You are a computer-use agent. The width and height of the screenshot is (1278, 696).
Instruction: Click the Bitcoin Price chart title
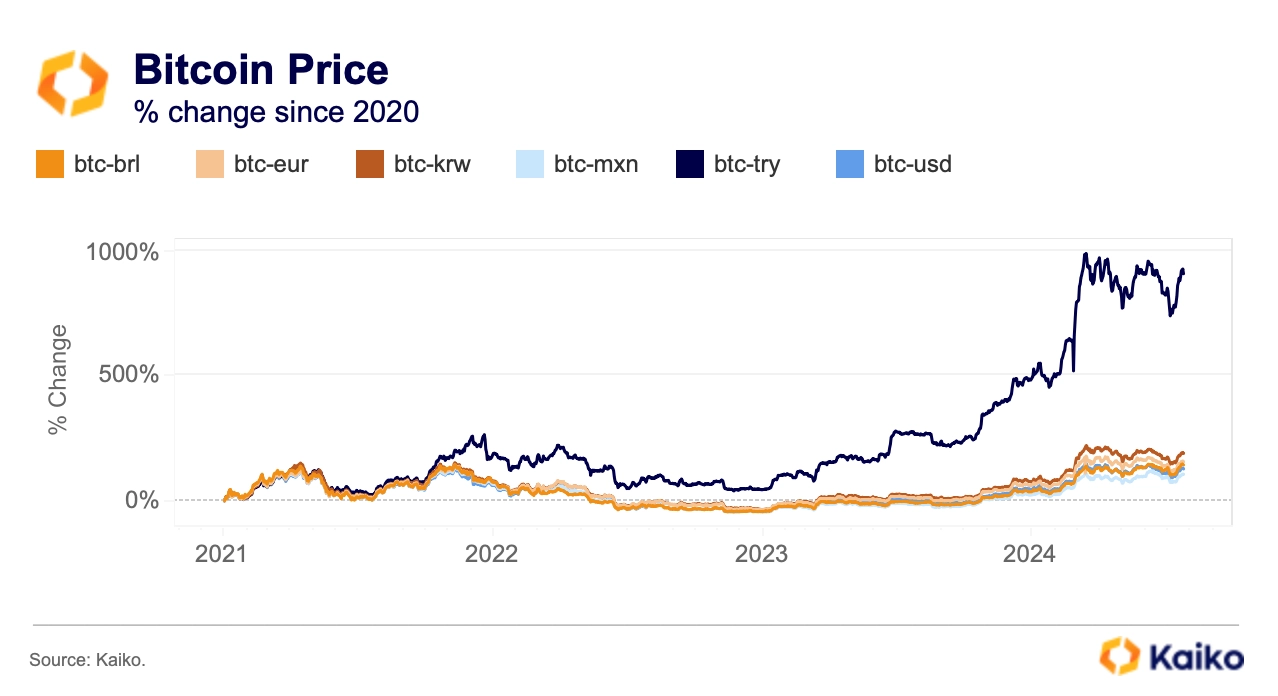pyautogui.click(x=261, y=70)
